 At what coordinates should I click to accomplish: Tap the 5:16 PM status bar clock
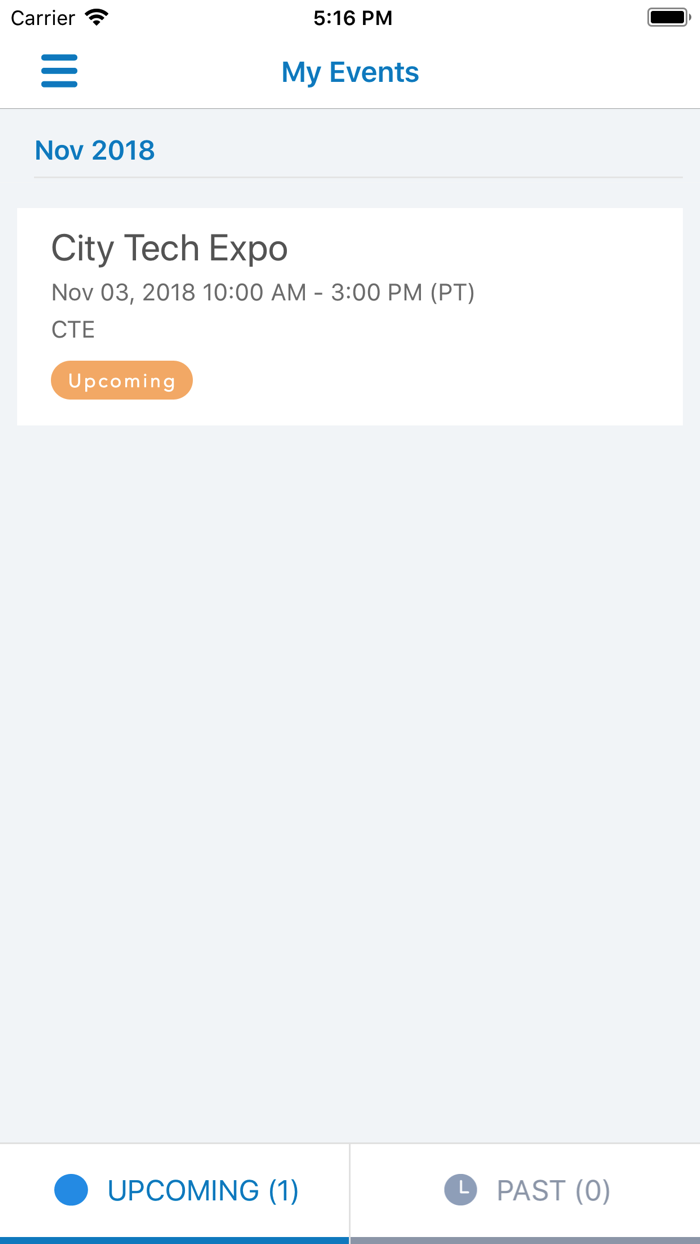[x=354, y=16]
